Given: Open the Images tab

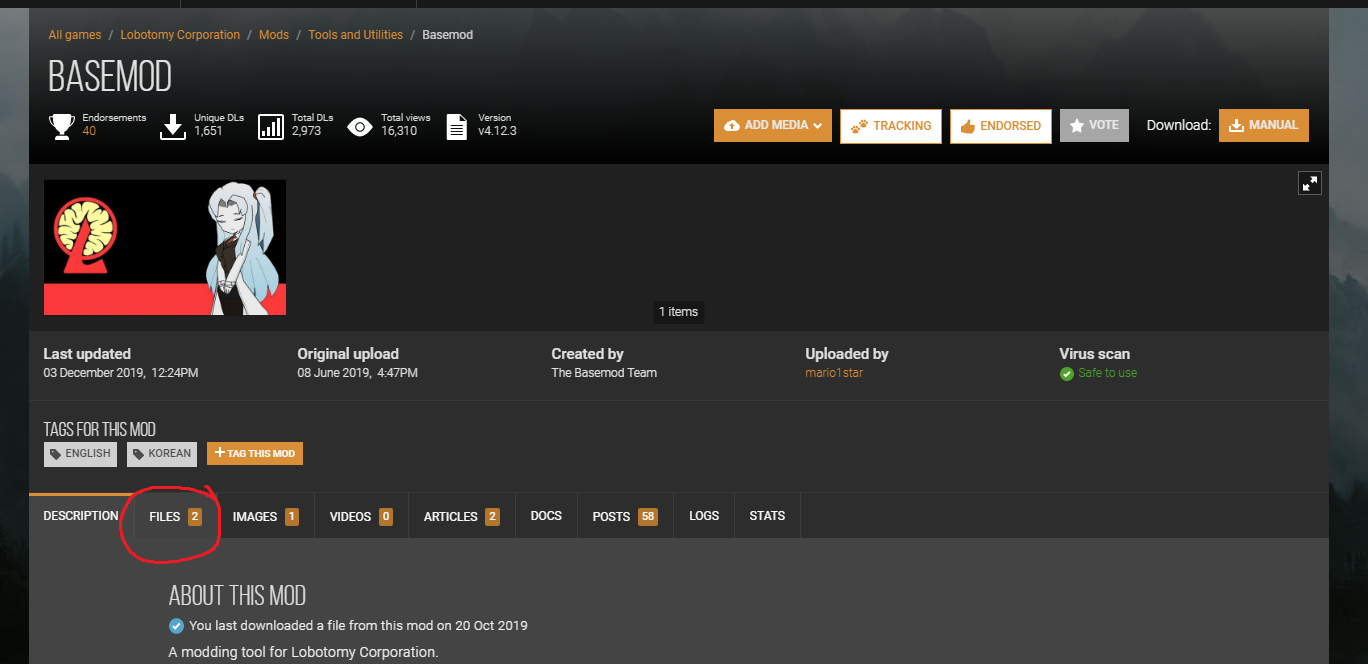Looking at the screenshot, I should click(x=265, y=516).
